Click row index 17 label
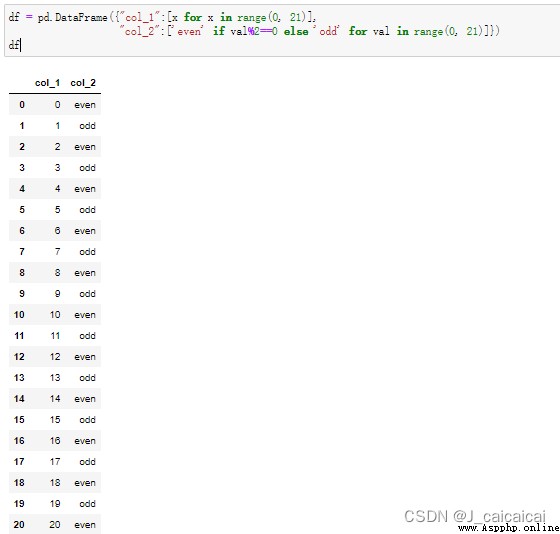Image resolution: width=560 pixels, height=534 pixels. coord(19,462)
